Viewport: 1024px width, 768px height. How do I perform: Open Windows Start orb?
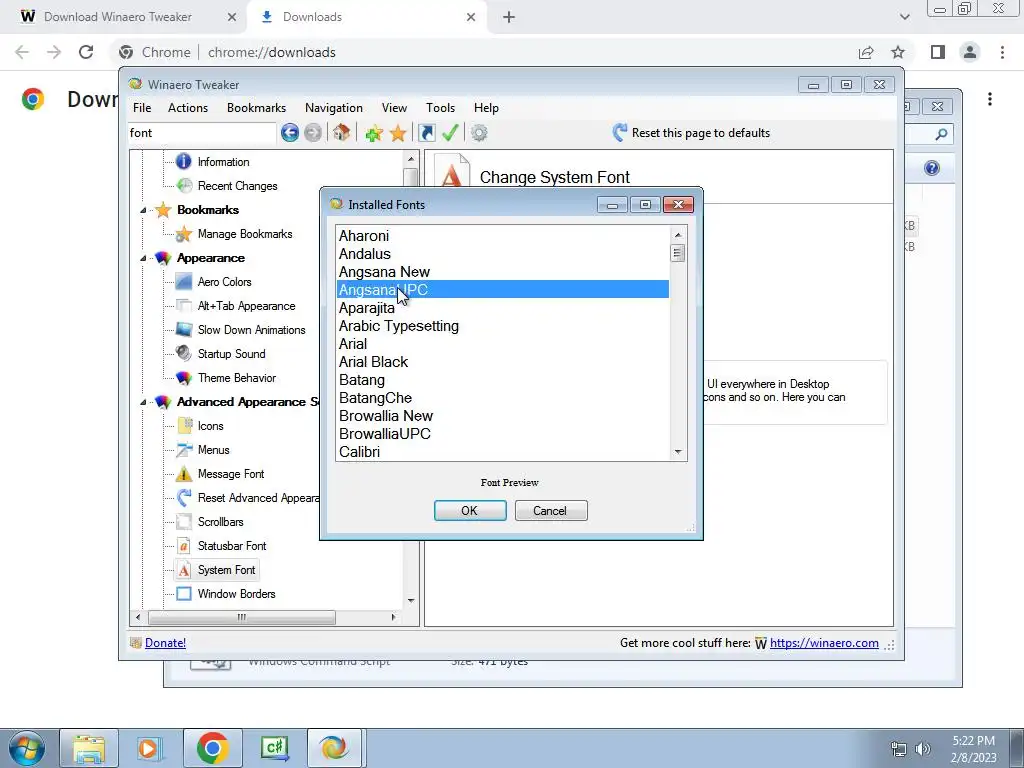click(26, 748)
